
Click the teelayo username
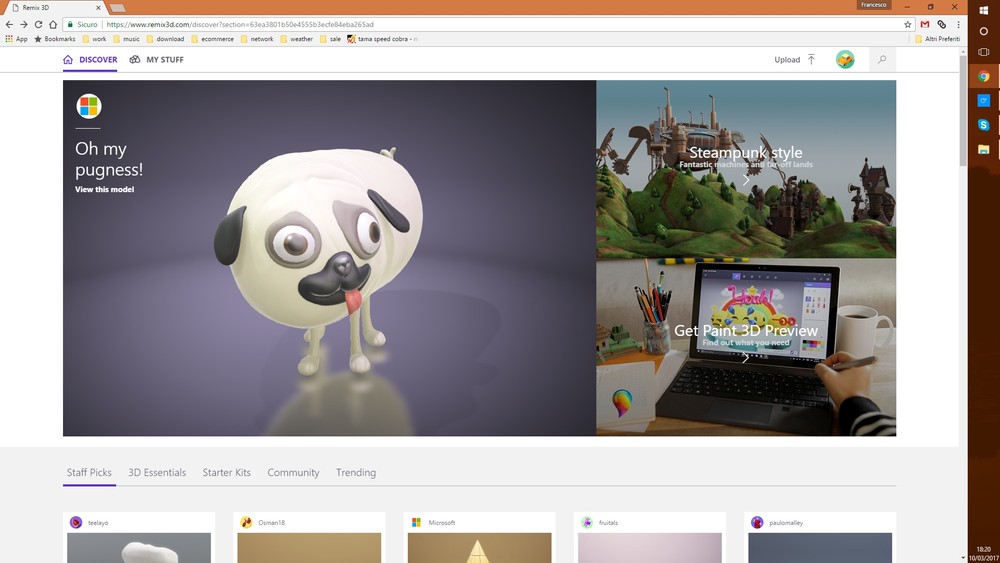[98, 523]
